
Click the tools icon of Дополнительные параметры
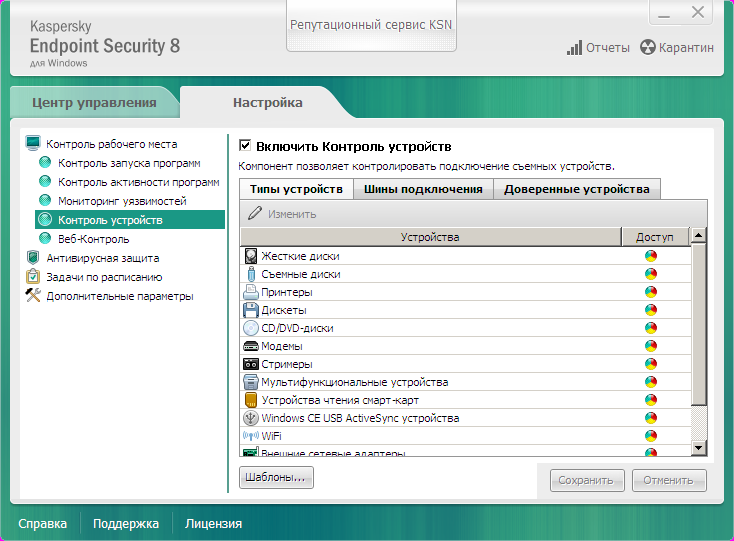pyautogui.click(x=33, y=296)
